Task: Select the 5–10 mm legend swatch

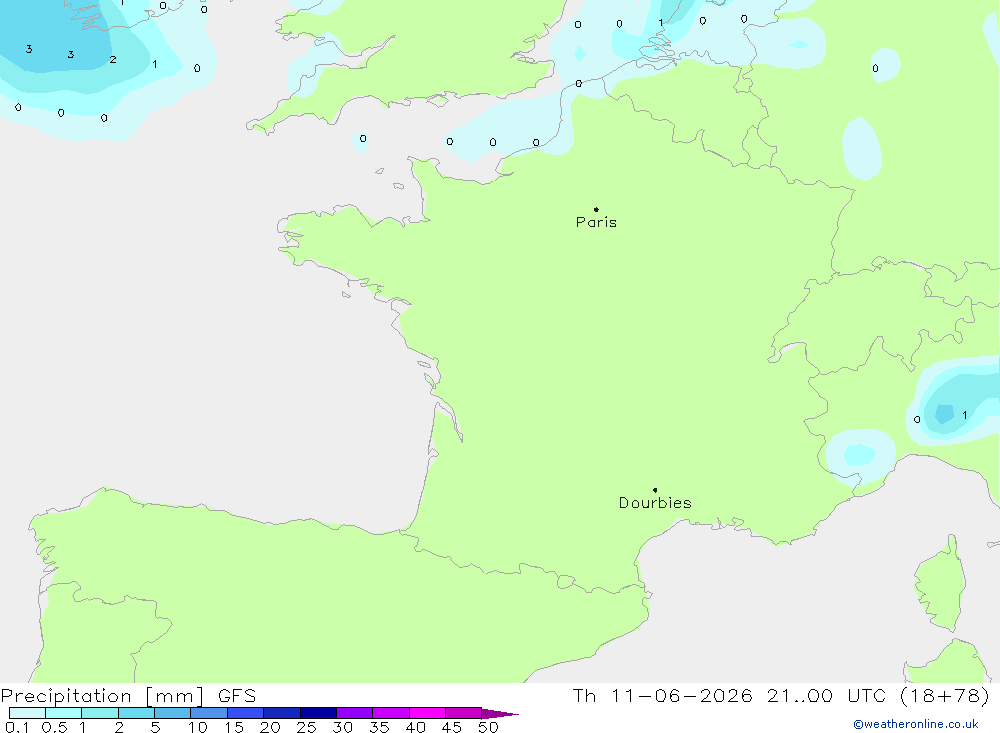Action: coord(172,713)
